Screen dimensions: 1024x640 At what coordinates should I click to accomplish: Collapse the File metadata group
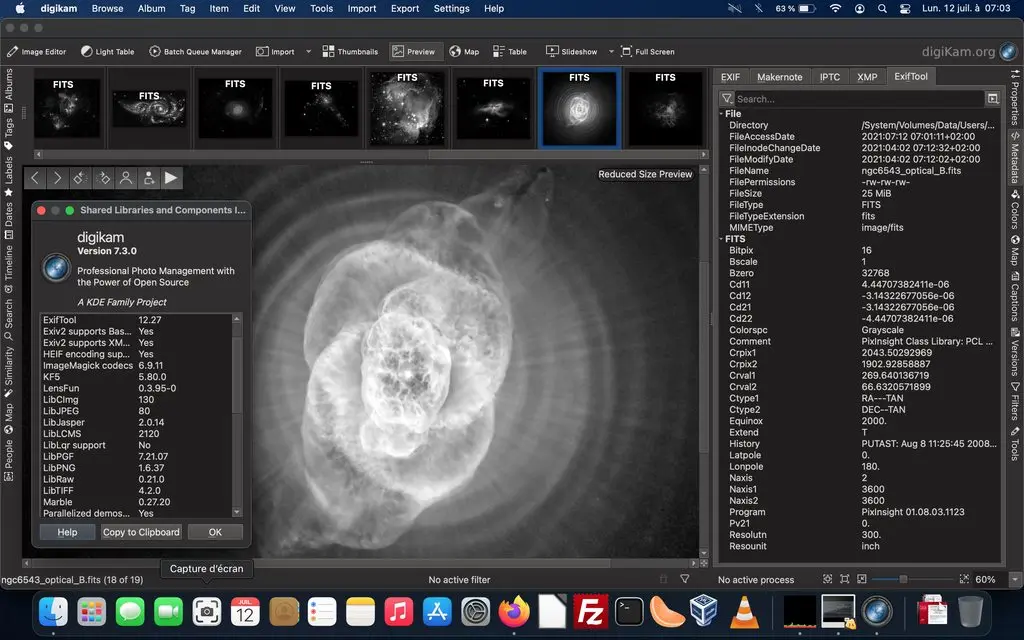pyautogui.click(x=721, y=114)
